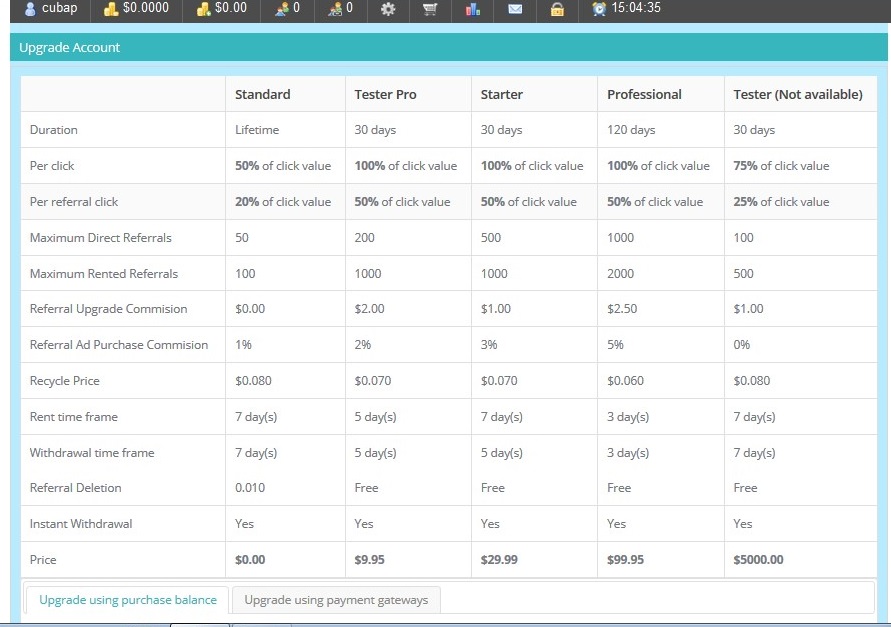Screen dimensions: 891x627
Task: Click the Standard column header
Action: click(x=263, y=94)
